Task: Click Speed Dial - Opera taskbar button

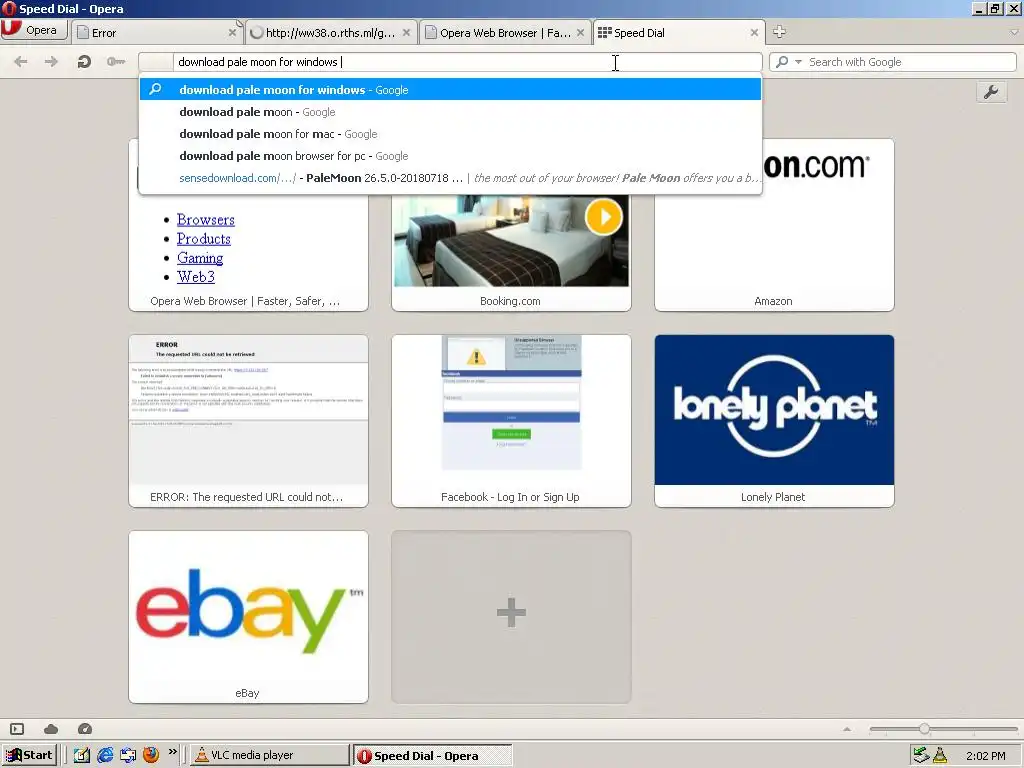Action: point(433,756)
